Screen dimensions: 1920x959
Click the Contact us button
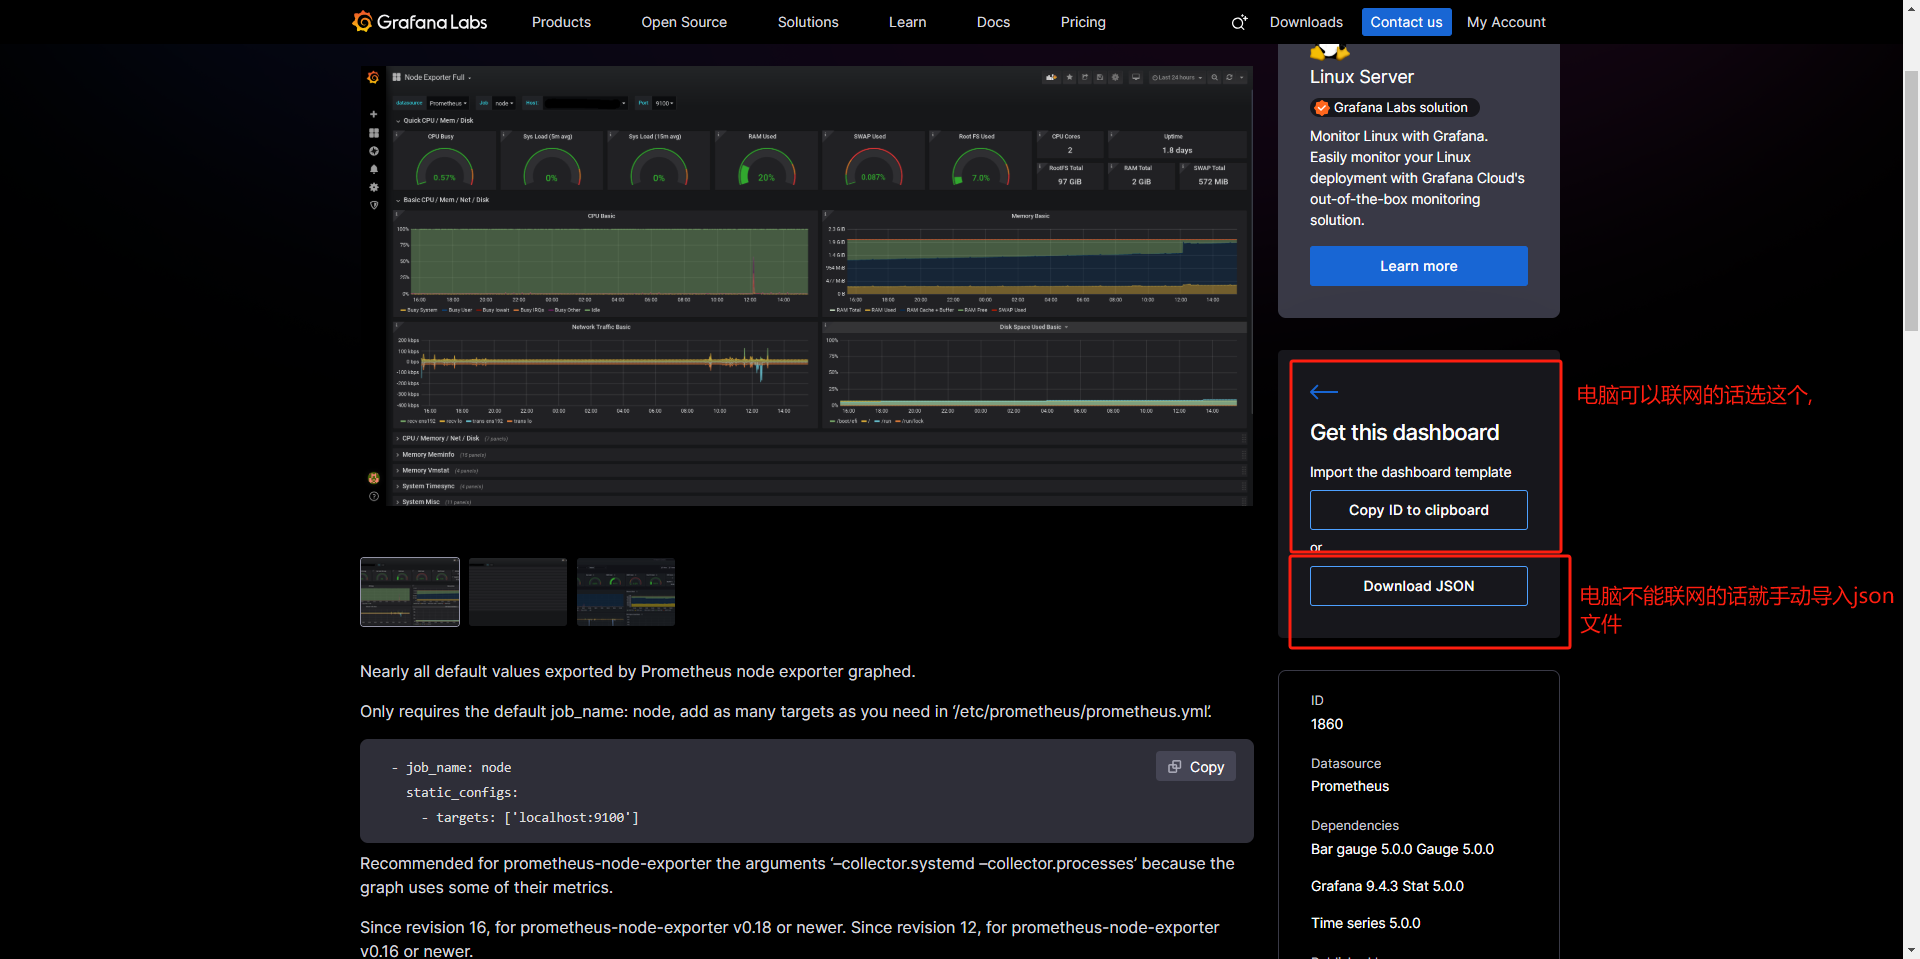click(1406, 22)
